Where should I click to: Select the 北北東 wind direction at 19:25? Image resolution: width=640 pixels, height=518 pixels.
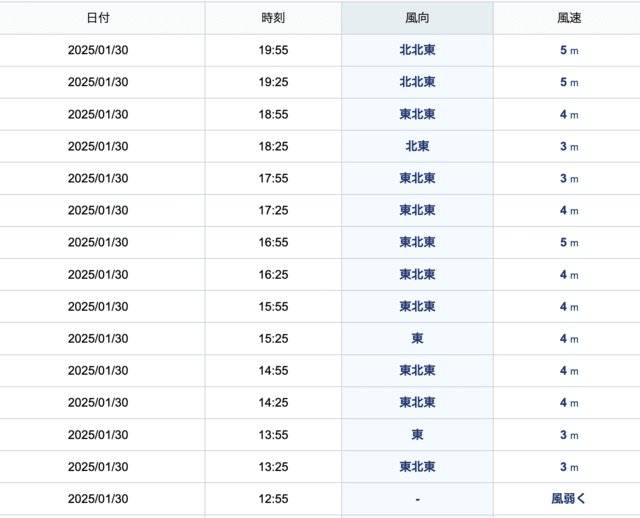point(417,82)
